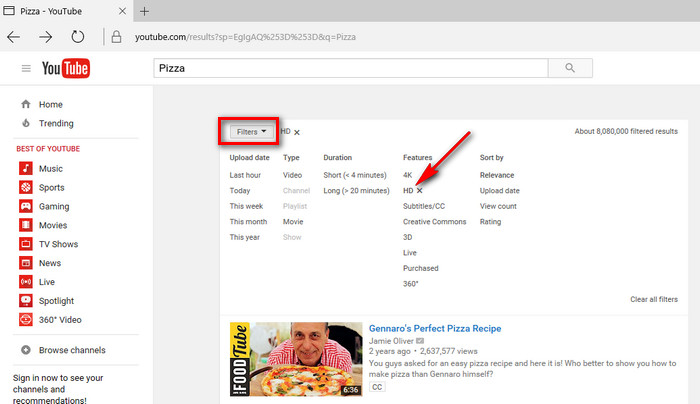Click the 360° Video icon
Image resolution: width=700 pixels, height=404 pixels.
tap(26, 320)
